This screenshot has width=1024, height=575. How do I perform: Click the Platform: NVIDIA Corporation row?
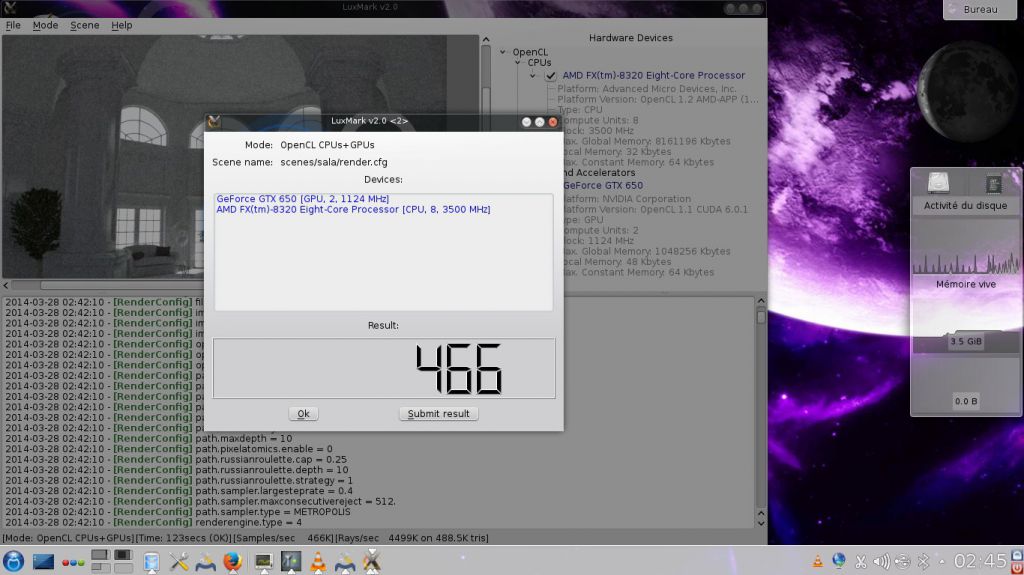tap(626, 199)
